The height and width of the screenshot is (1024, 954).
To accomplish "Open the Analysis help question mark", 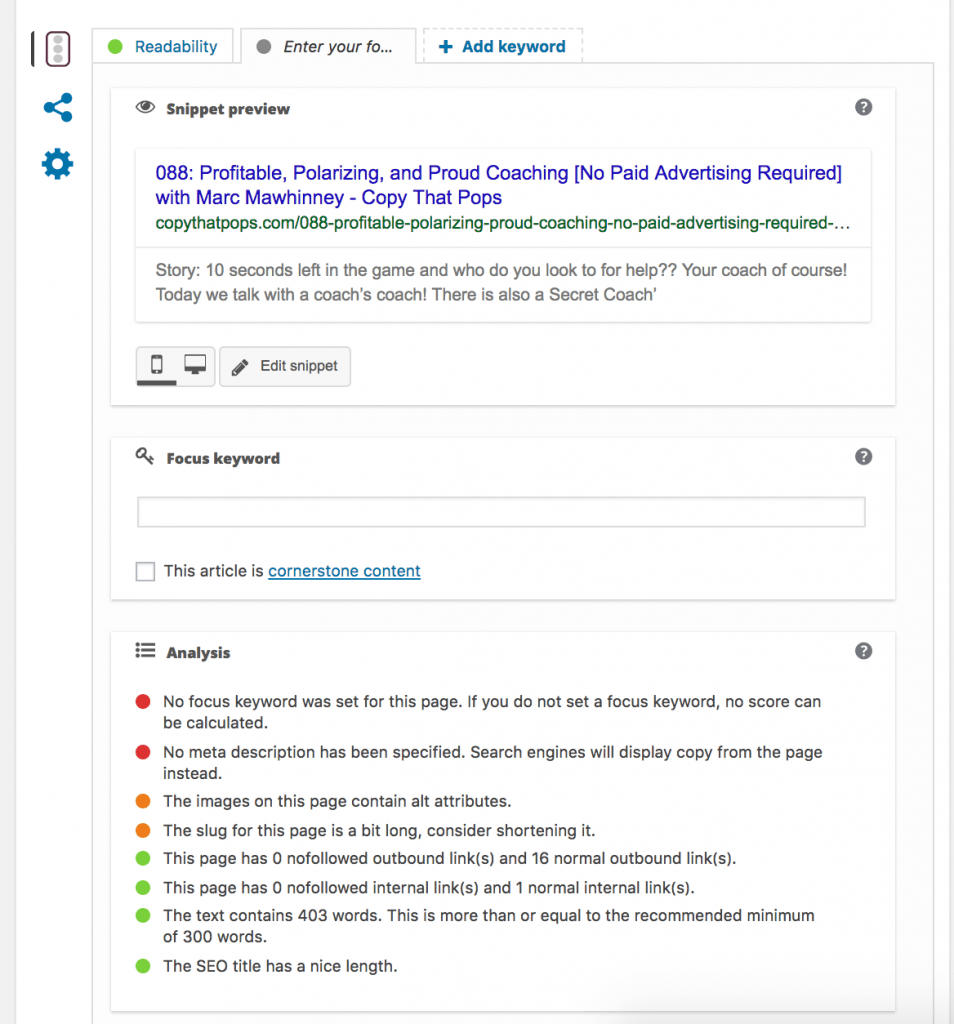I will point(864,651).
